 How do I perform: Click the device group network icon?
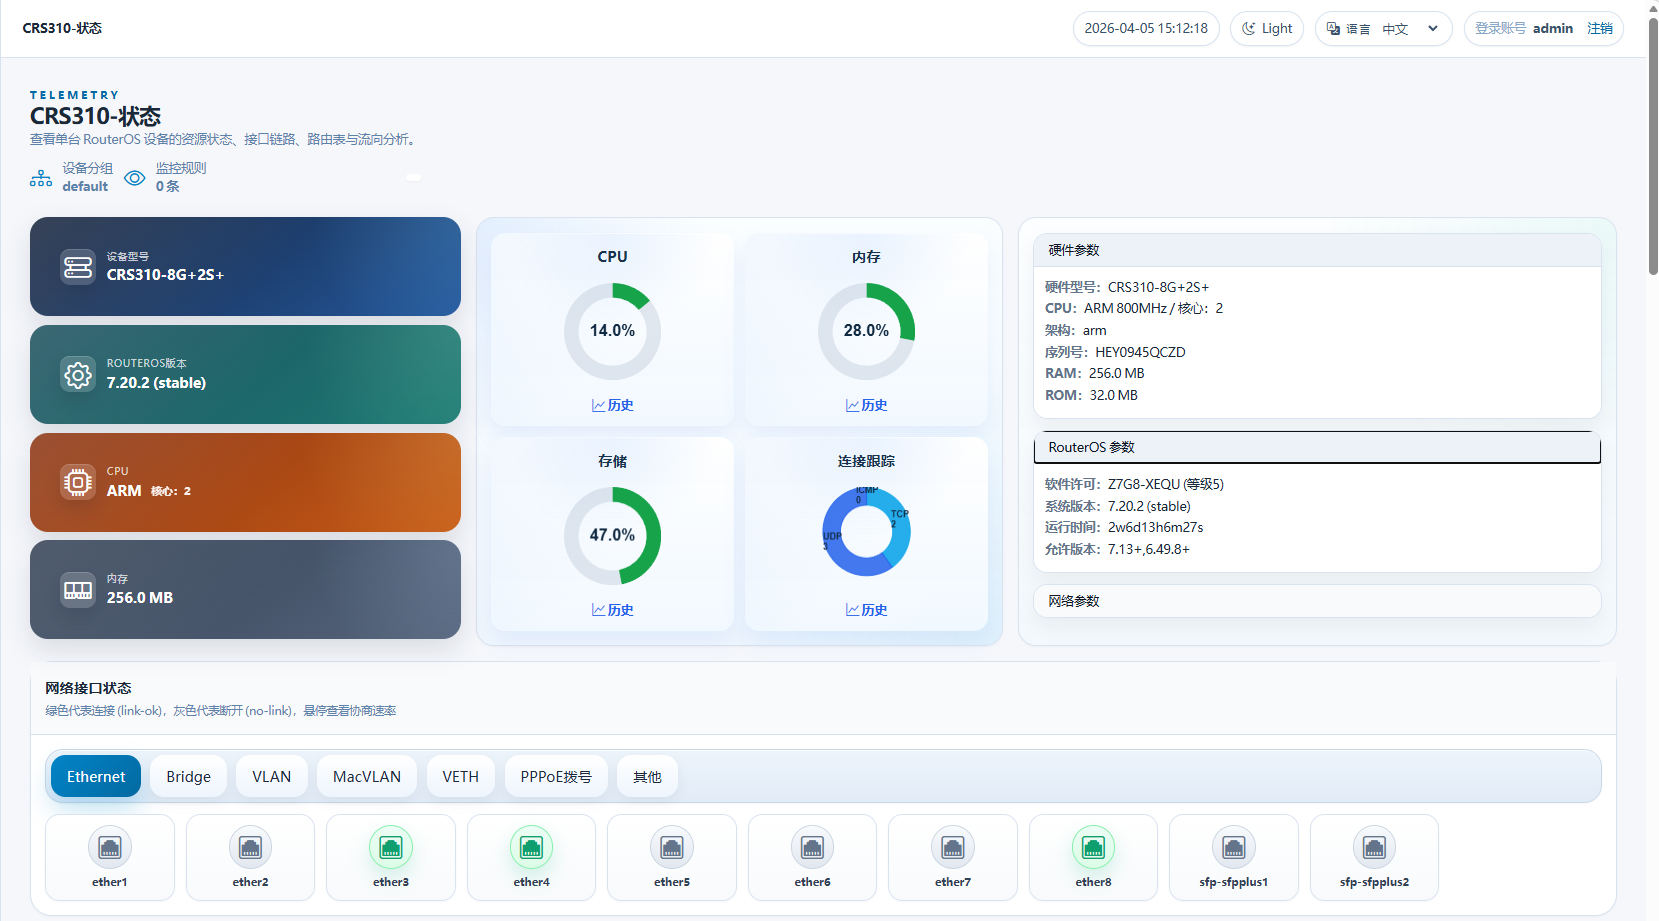coord(41,178)
